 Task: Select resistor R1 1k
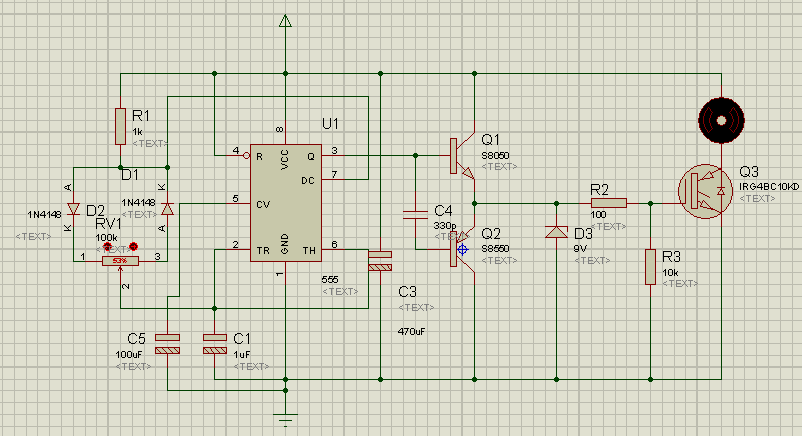120,126
